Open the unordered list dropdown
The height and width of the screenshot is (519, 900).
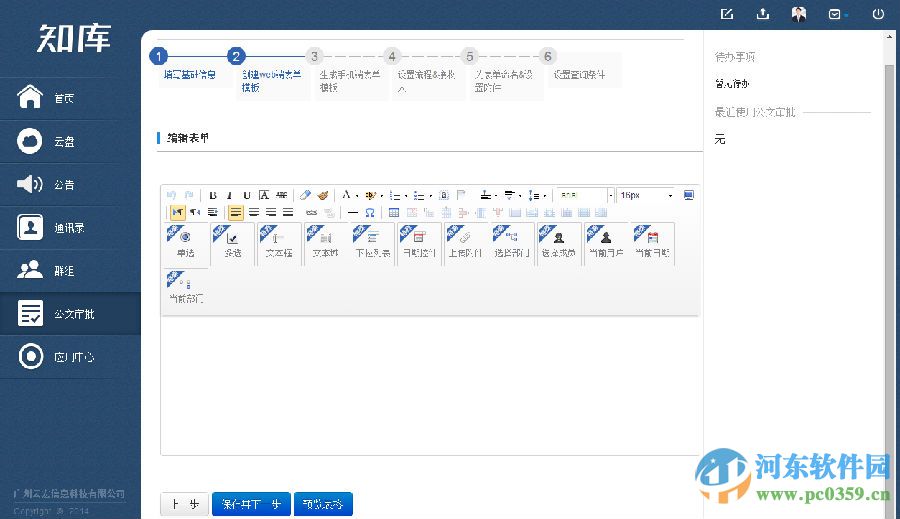tap(430, 196)
